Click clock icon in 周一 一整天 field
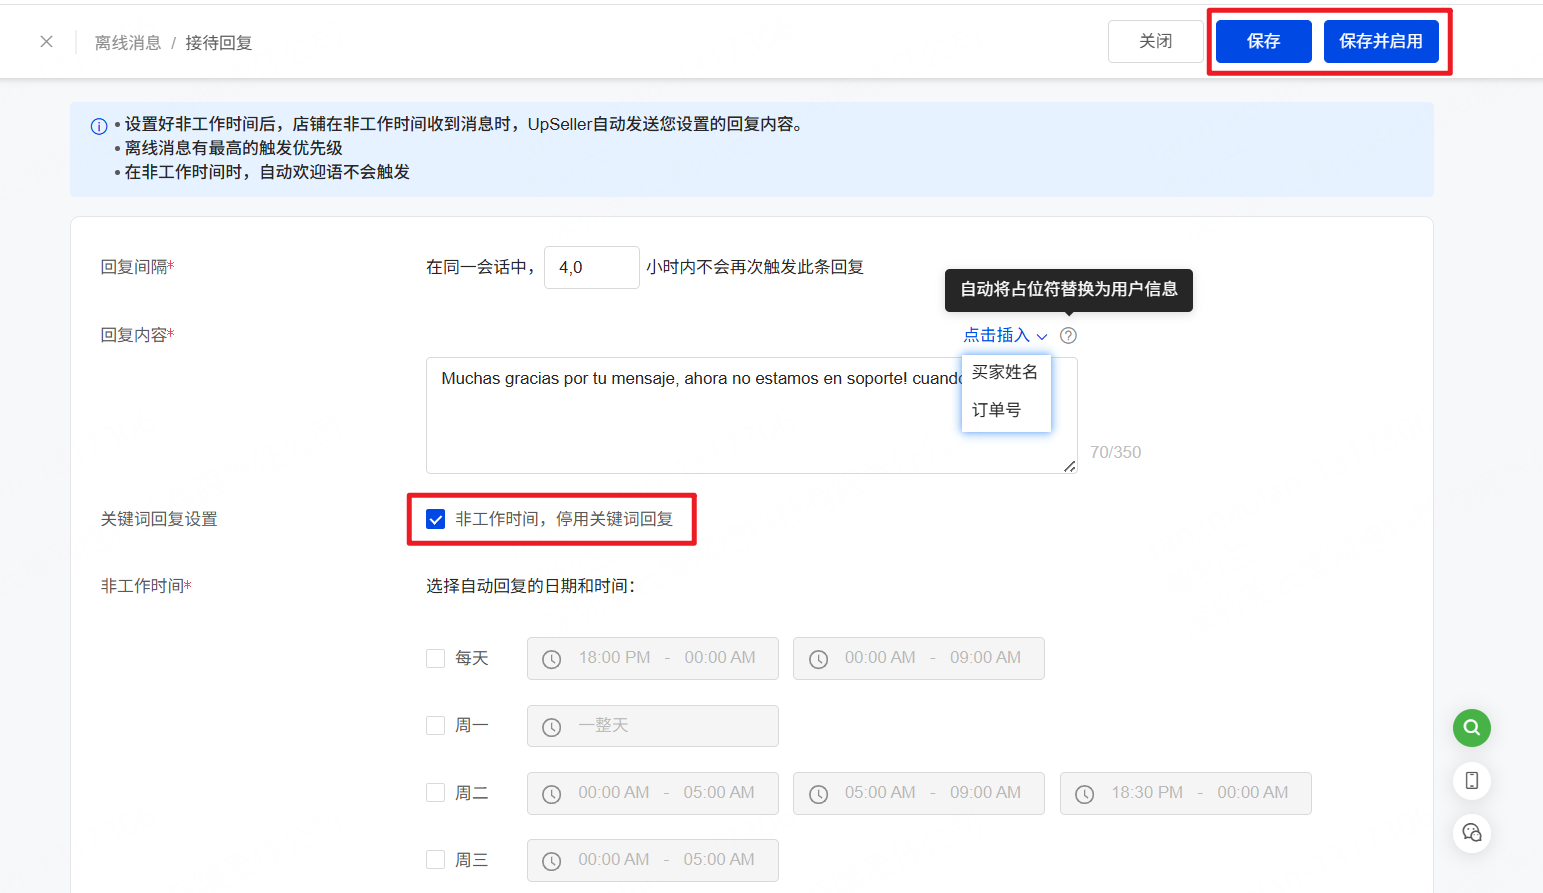Screen dimensions: 1543x893 pos(552,727)
